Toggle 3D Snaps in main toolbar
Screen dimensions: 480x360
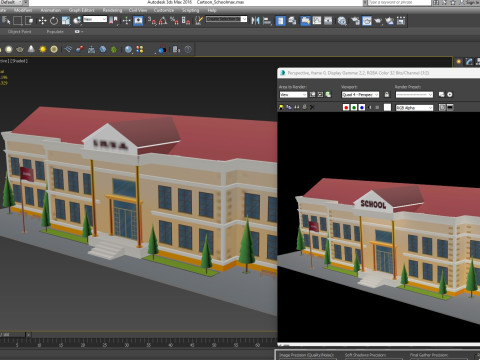click(x=151, y=21)
